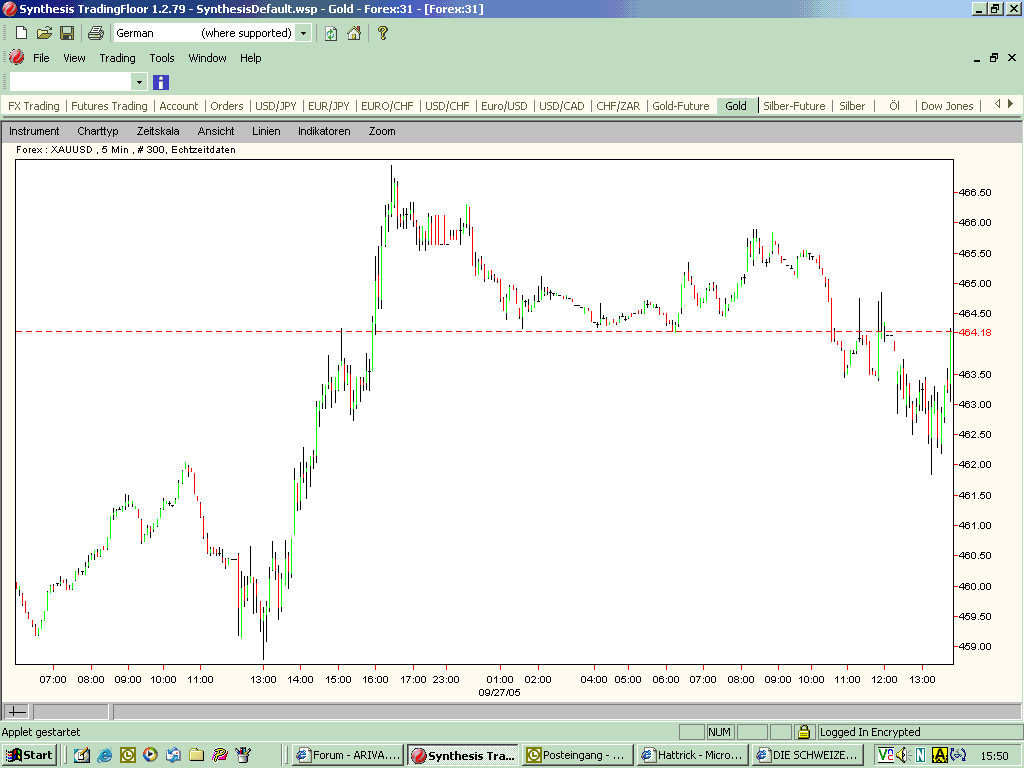Click the refresh page toolbar icon
This screenshot has width=1024, height=768.
(x=331, y=33)
